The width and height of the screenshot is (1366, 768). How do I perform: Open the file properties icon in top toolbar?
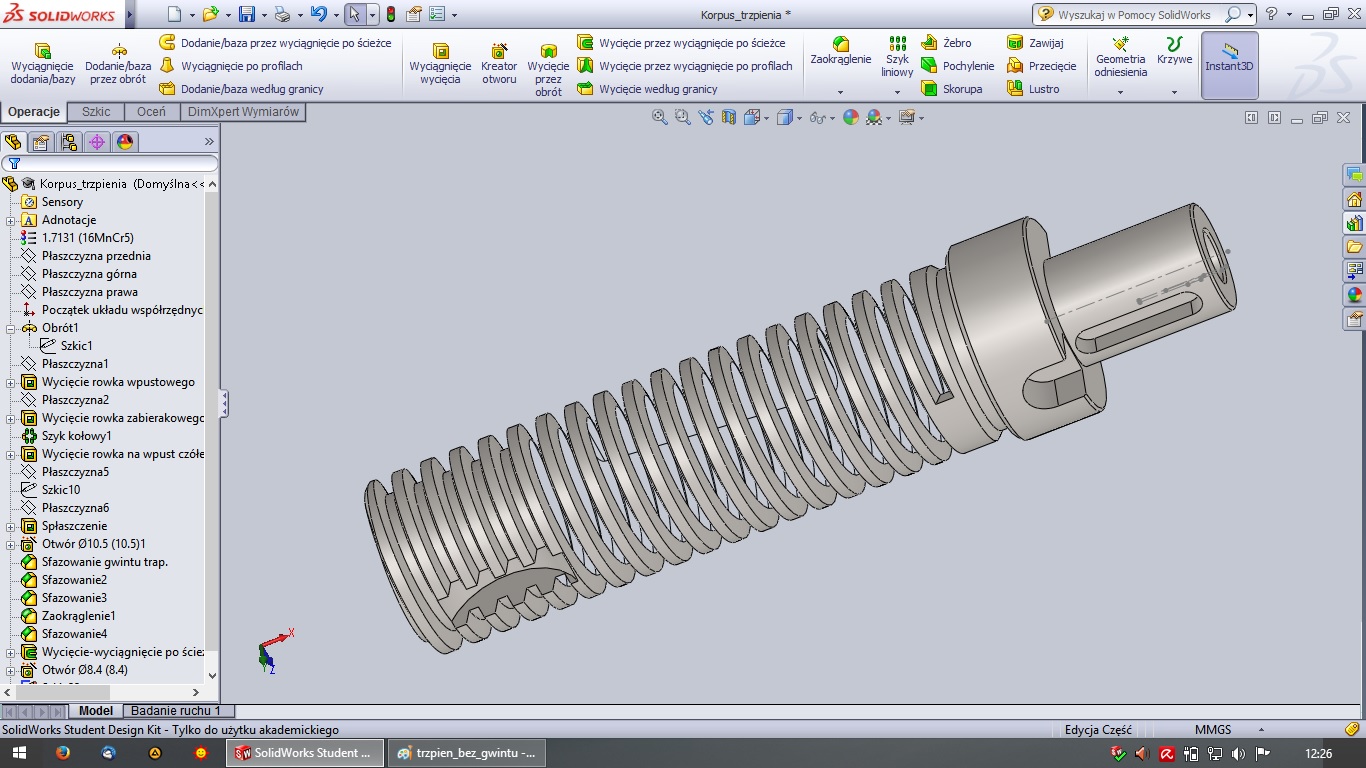(x=413, y=14)
